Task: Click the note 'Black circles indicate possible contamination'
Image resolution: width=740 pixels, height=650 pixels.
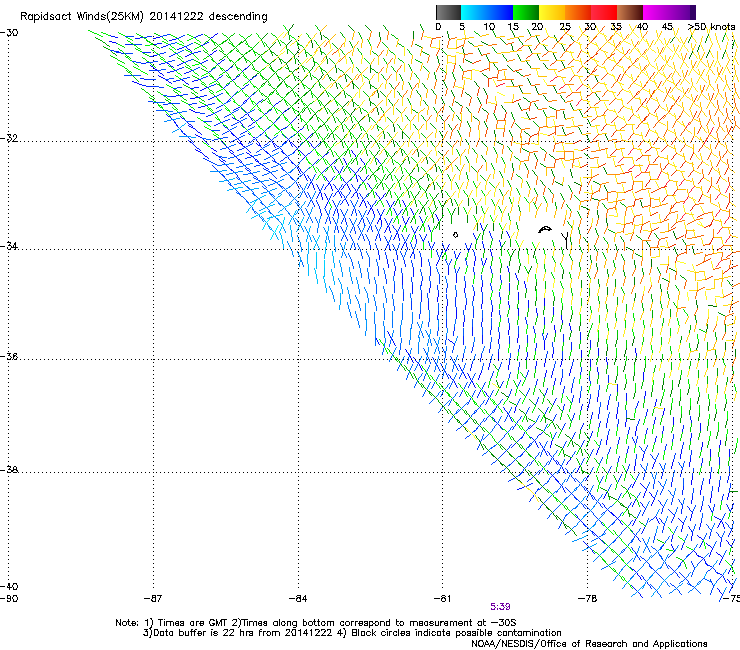Action: [456, 633]
